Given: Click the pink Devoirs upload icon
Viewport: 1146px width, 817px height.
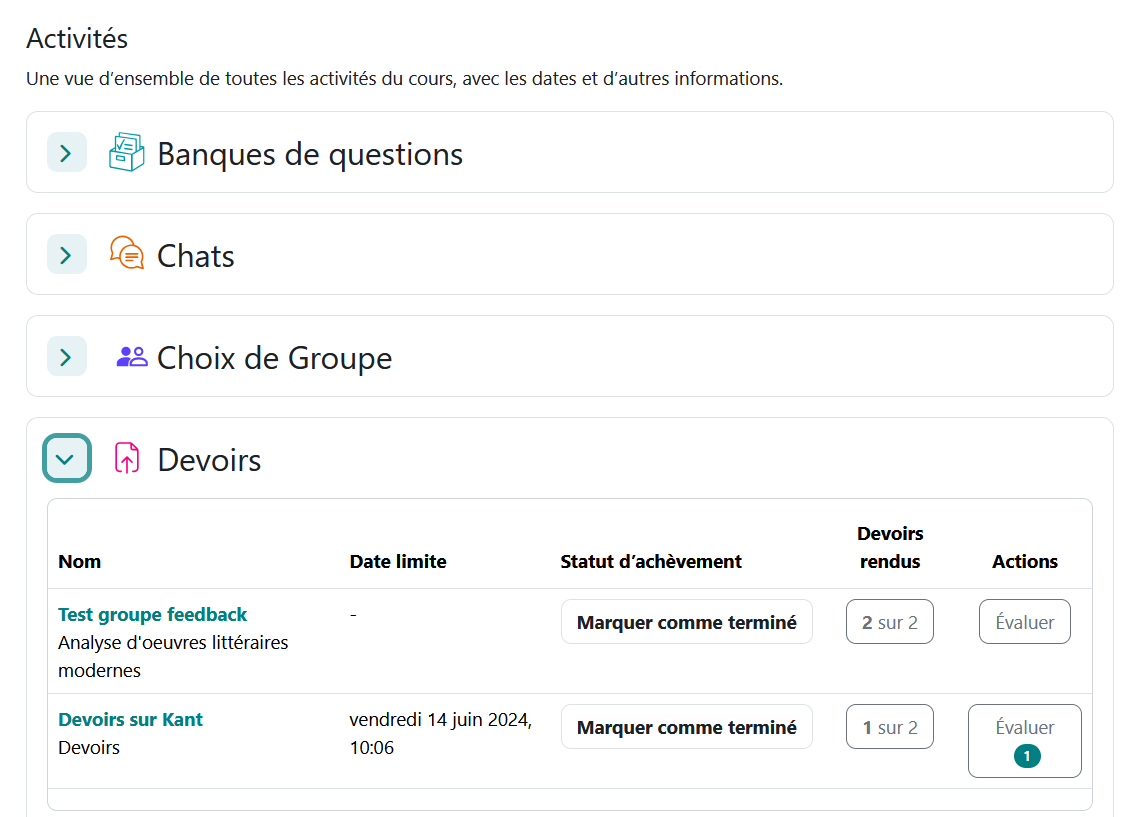Looking at the screenshot, I should coord(127,458).
